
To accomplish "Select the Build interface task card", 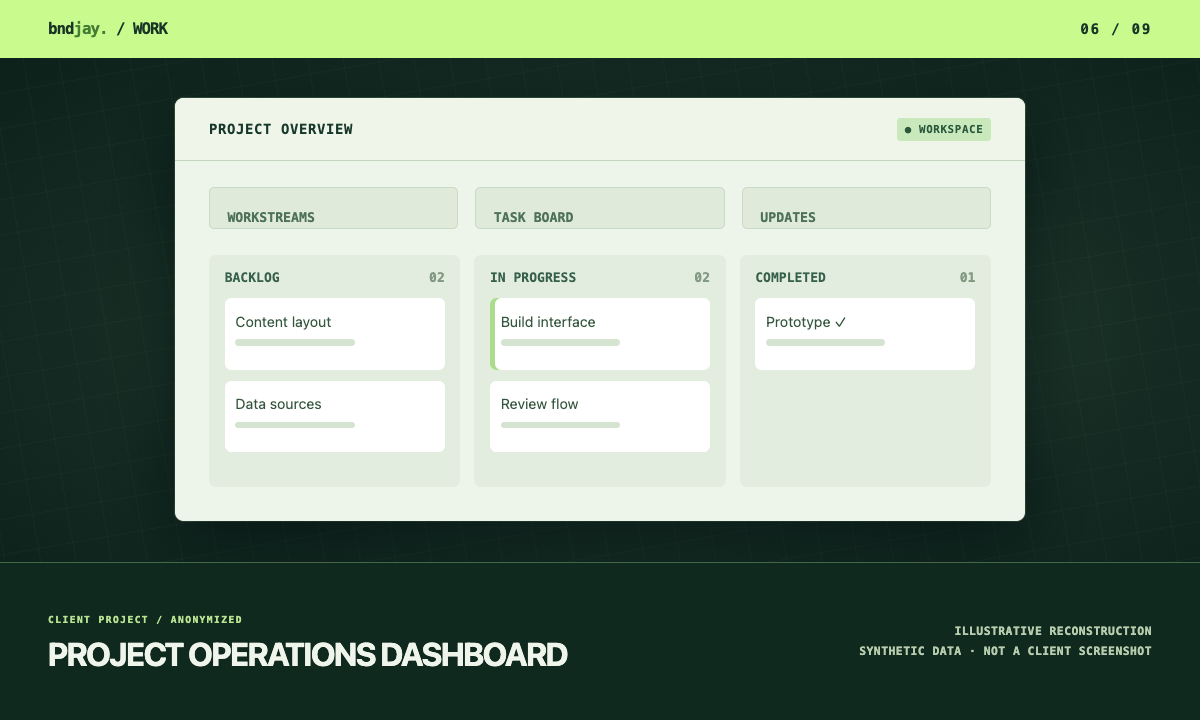I will (x=600, y=334).
